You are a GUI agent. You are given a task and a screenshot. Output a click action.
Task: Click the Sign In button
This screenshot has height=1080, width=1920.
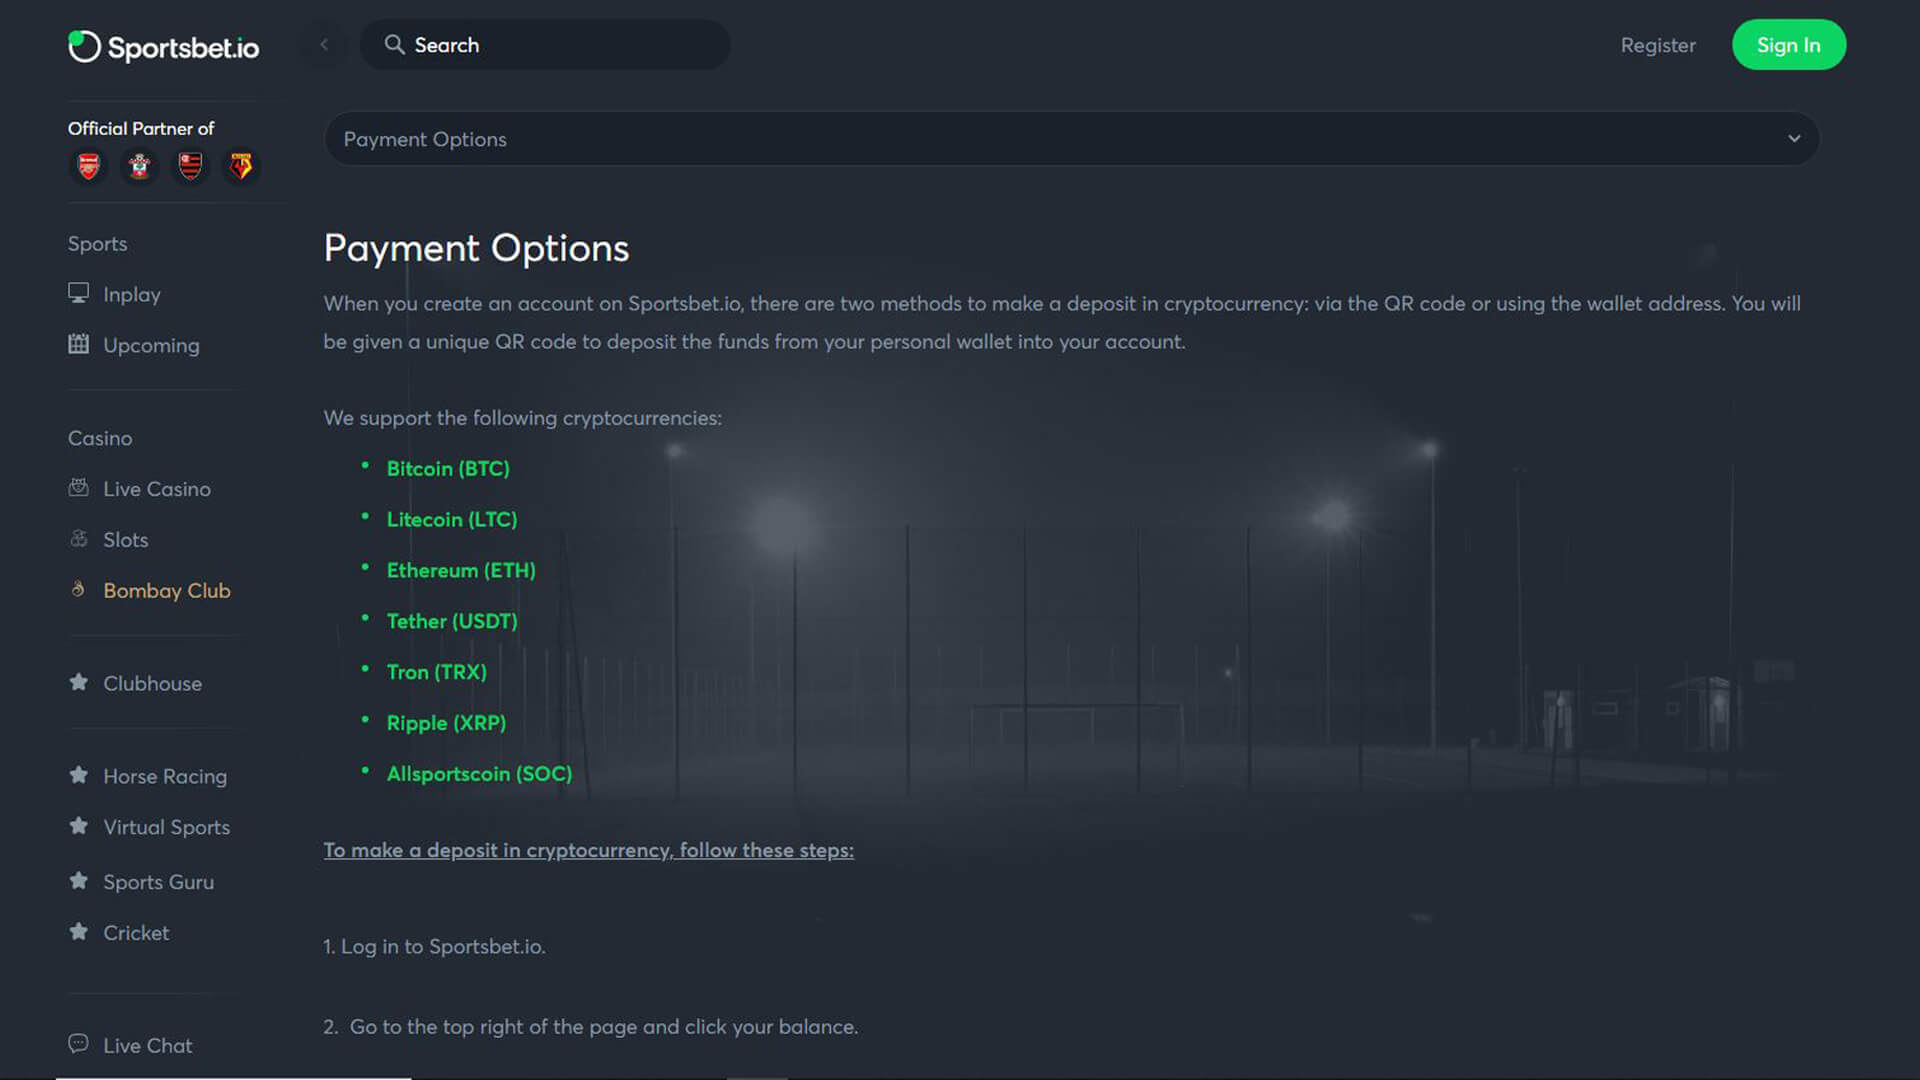[x=1788, y=45]
